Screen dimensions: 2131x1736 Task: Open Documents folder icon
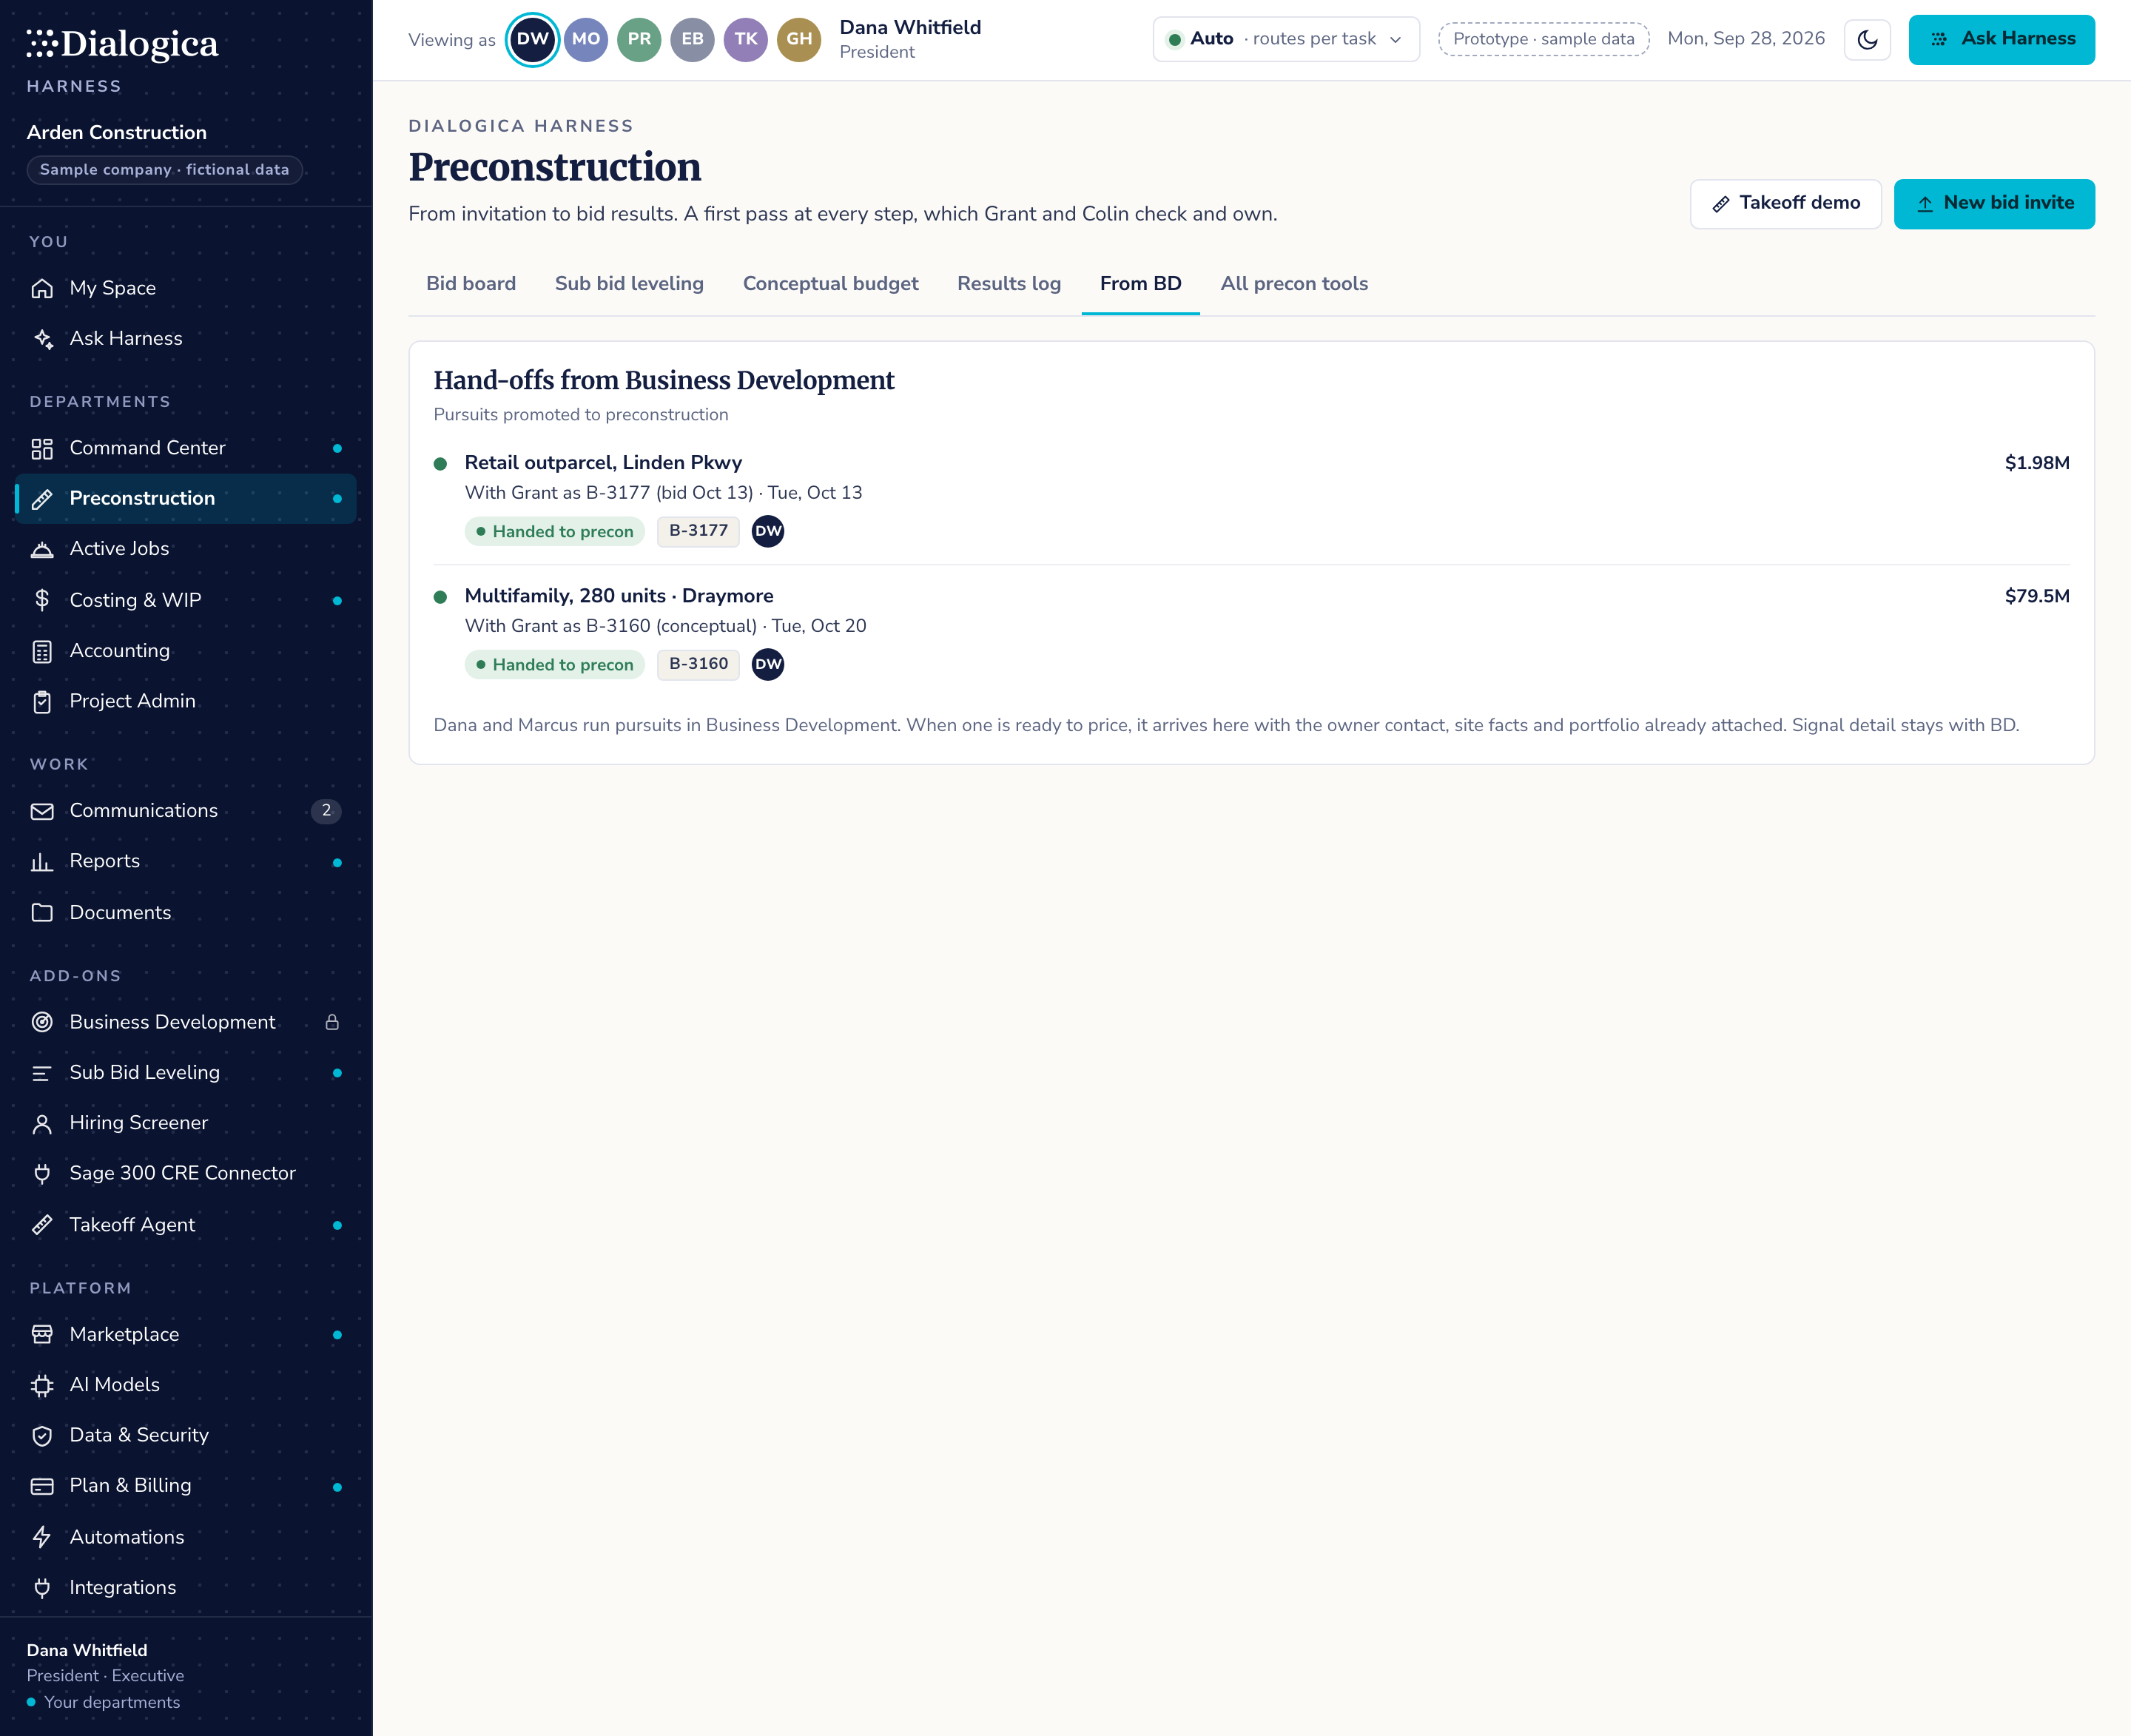(x=42, y=912)
